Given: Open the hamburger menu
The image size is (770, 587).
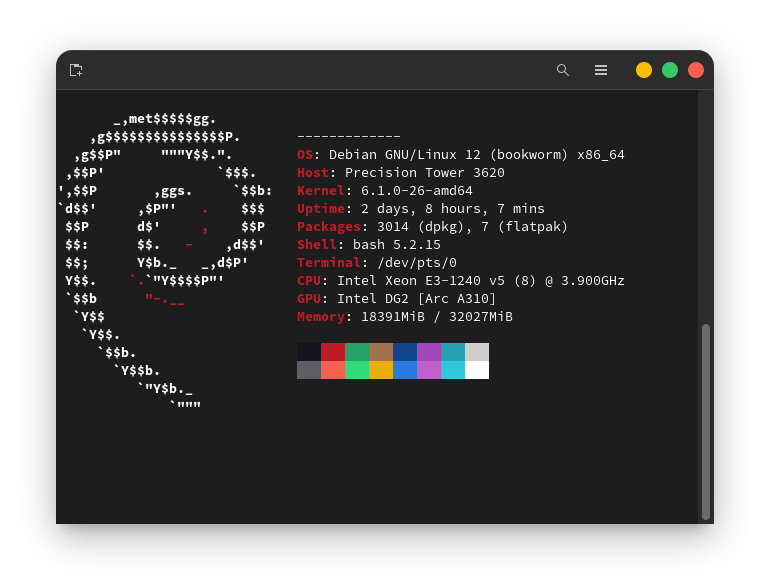Looking at the screenshot, I should [601, 70].
